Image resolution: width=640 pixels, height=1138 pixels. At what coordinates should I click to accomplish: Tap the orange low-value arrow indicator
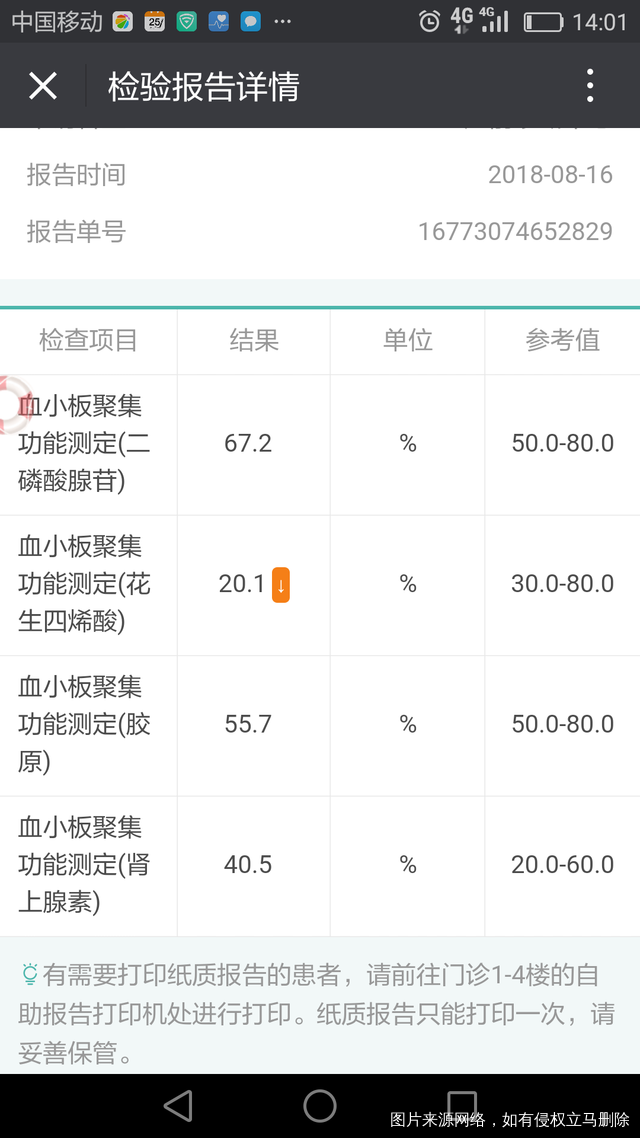pos(281,585)
